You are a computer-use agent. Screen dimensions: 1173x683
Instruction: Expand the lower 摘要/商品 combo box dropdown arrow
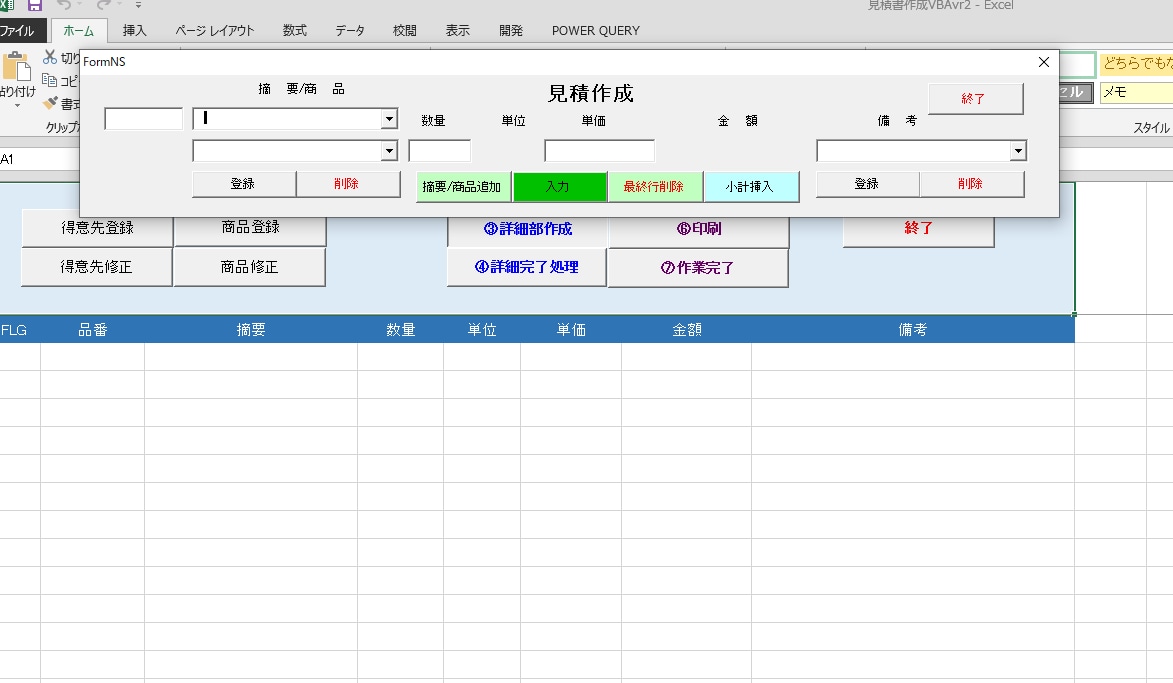[x=389, y=151]
